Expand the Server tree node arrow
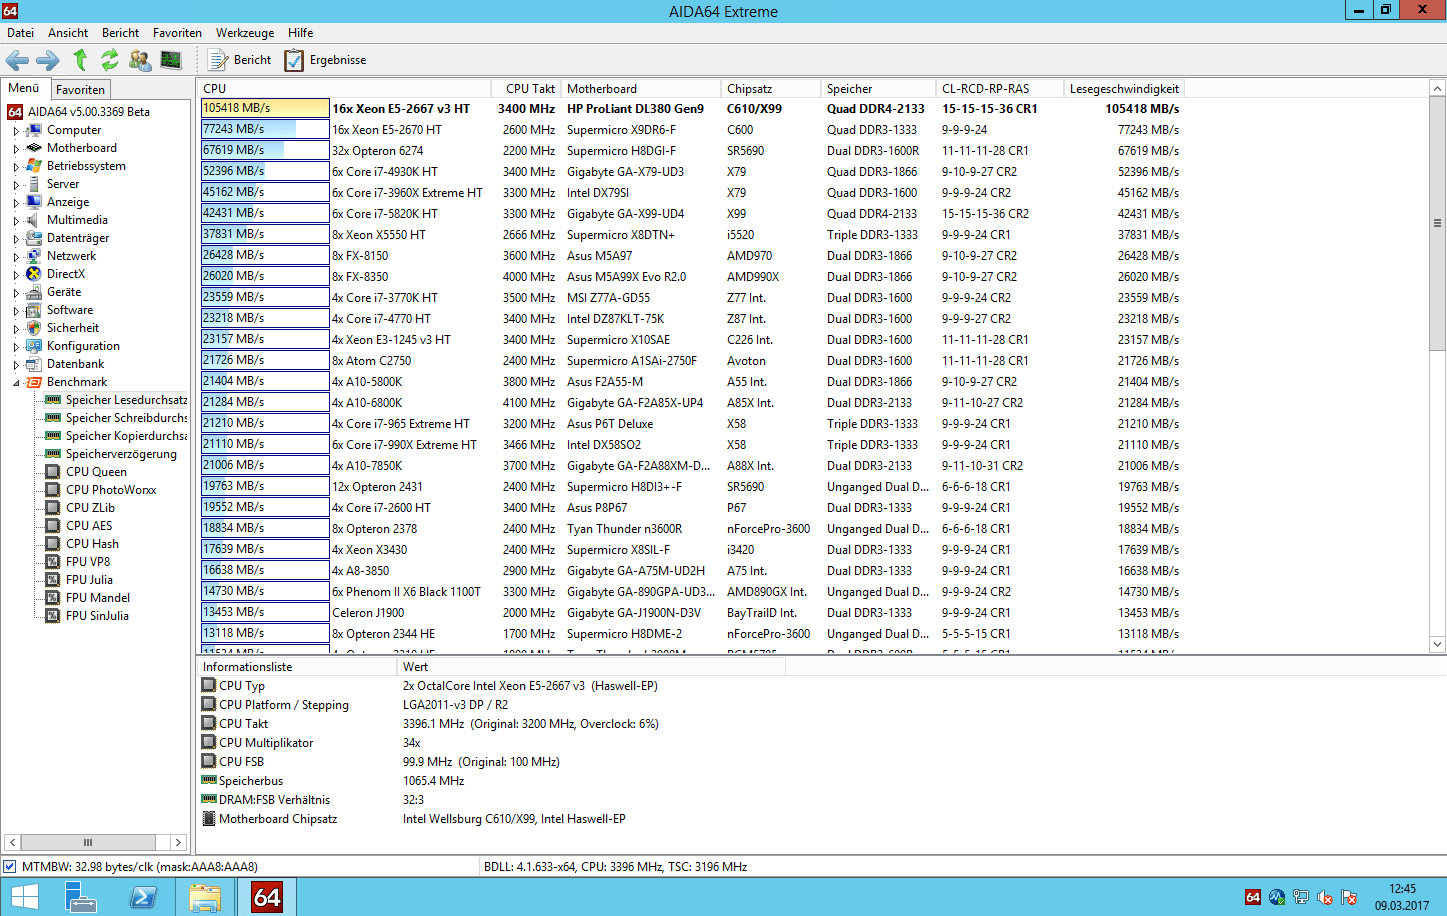Screen dimensions: 1447x916 16,185
